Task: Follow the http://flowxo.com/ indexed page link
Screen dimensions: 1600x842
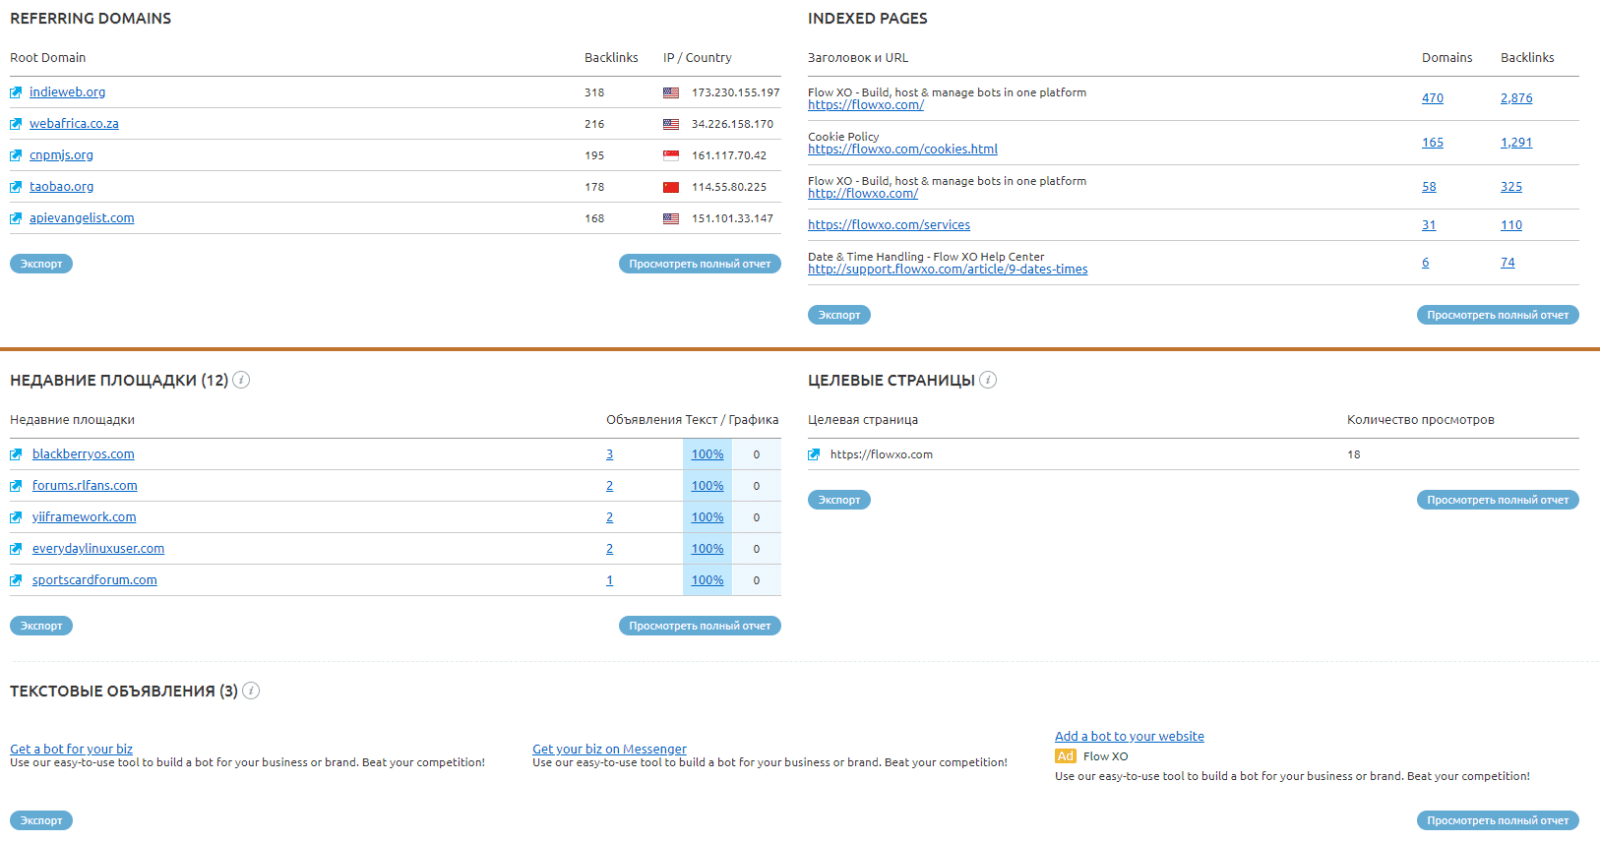Action: click(863, 194)
